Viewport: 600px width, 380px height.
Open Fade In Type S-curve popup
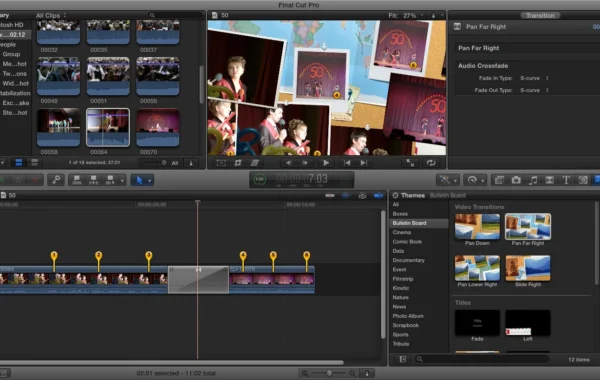(534, 78)
